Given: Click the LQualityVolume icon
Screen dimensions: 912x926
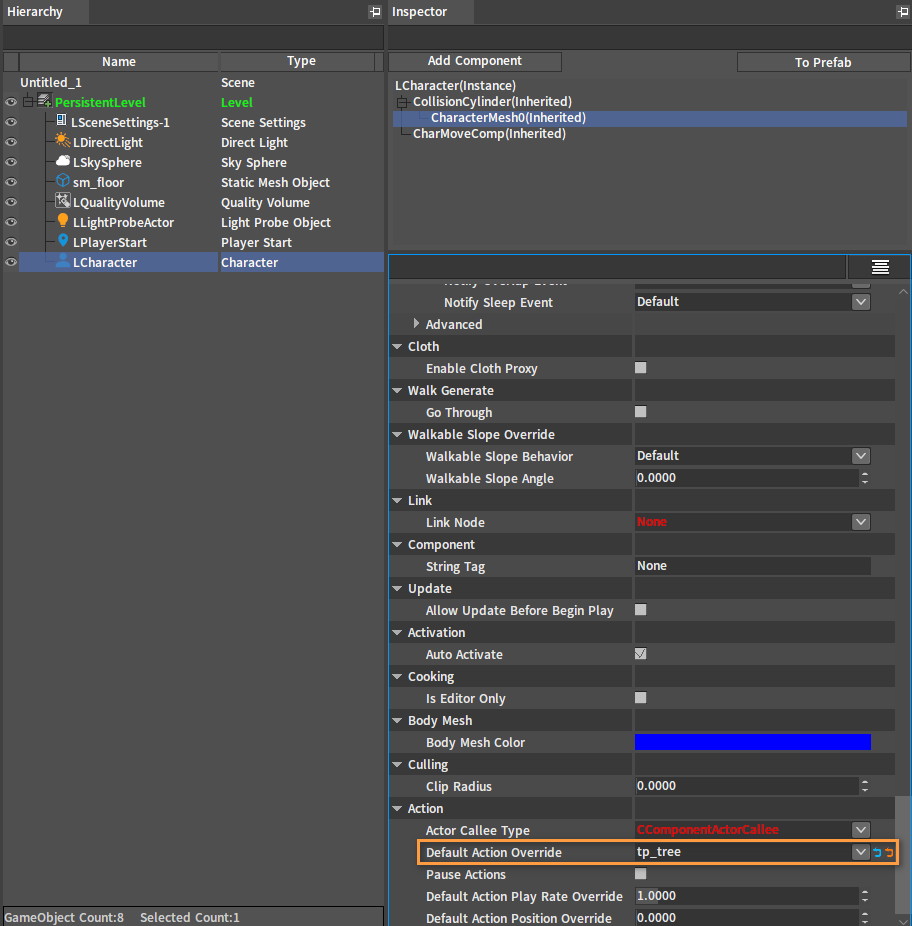Looking at the screenshot, I should [63, 201].
